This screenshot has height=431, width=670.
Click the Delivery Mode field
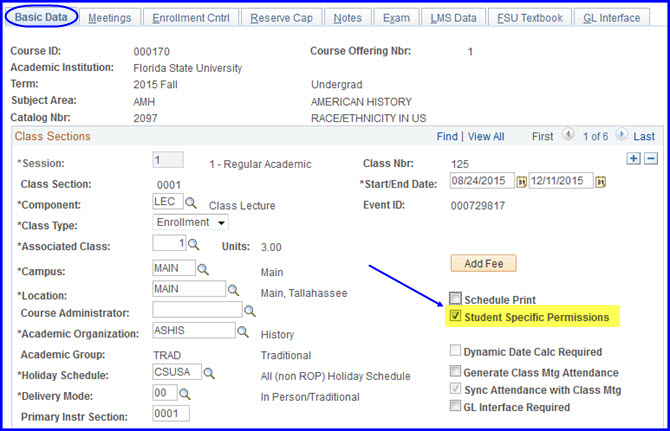(165, 393)
